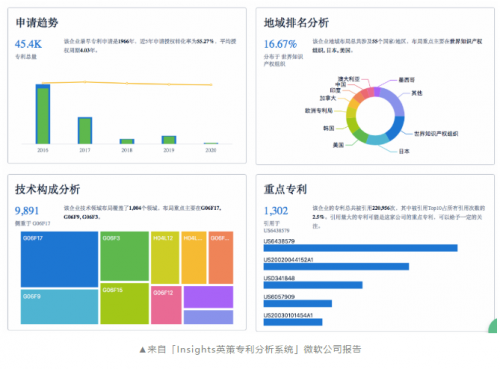Click the 申请趋势 panel heading

coord(37,23)
